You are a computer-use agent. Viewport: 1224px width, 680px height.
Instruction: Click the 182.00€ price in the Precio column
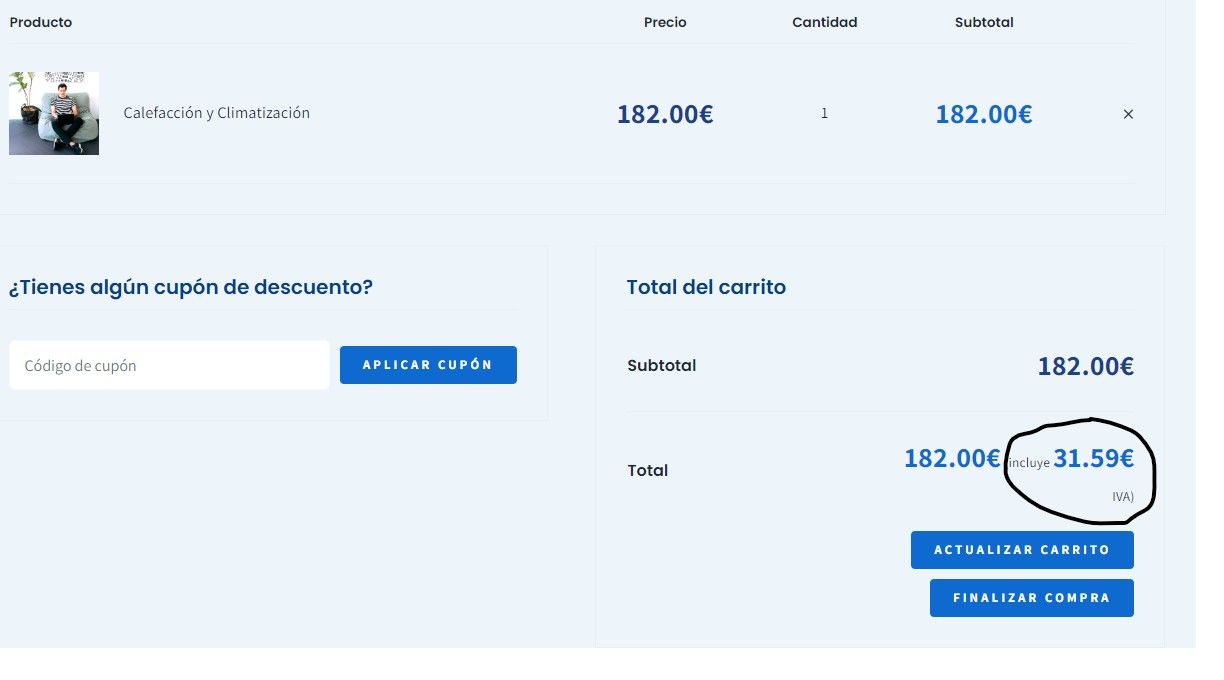(x=665, y=114)
